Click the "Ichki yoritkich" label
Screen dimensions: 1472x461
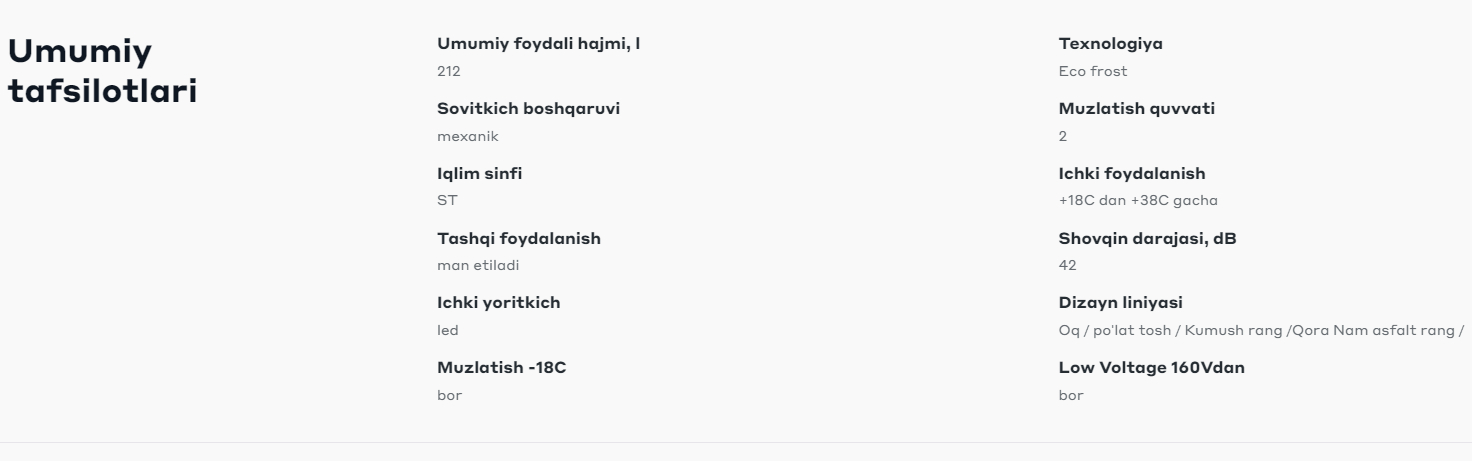pos(499,303)
